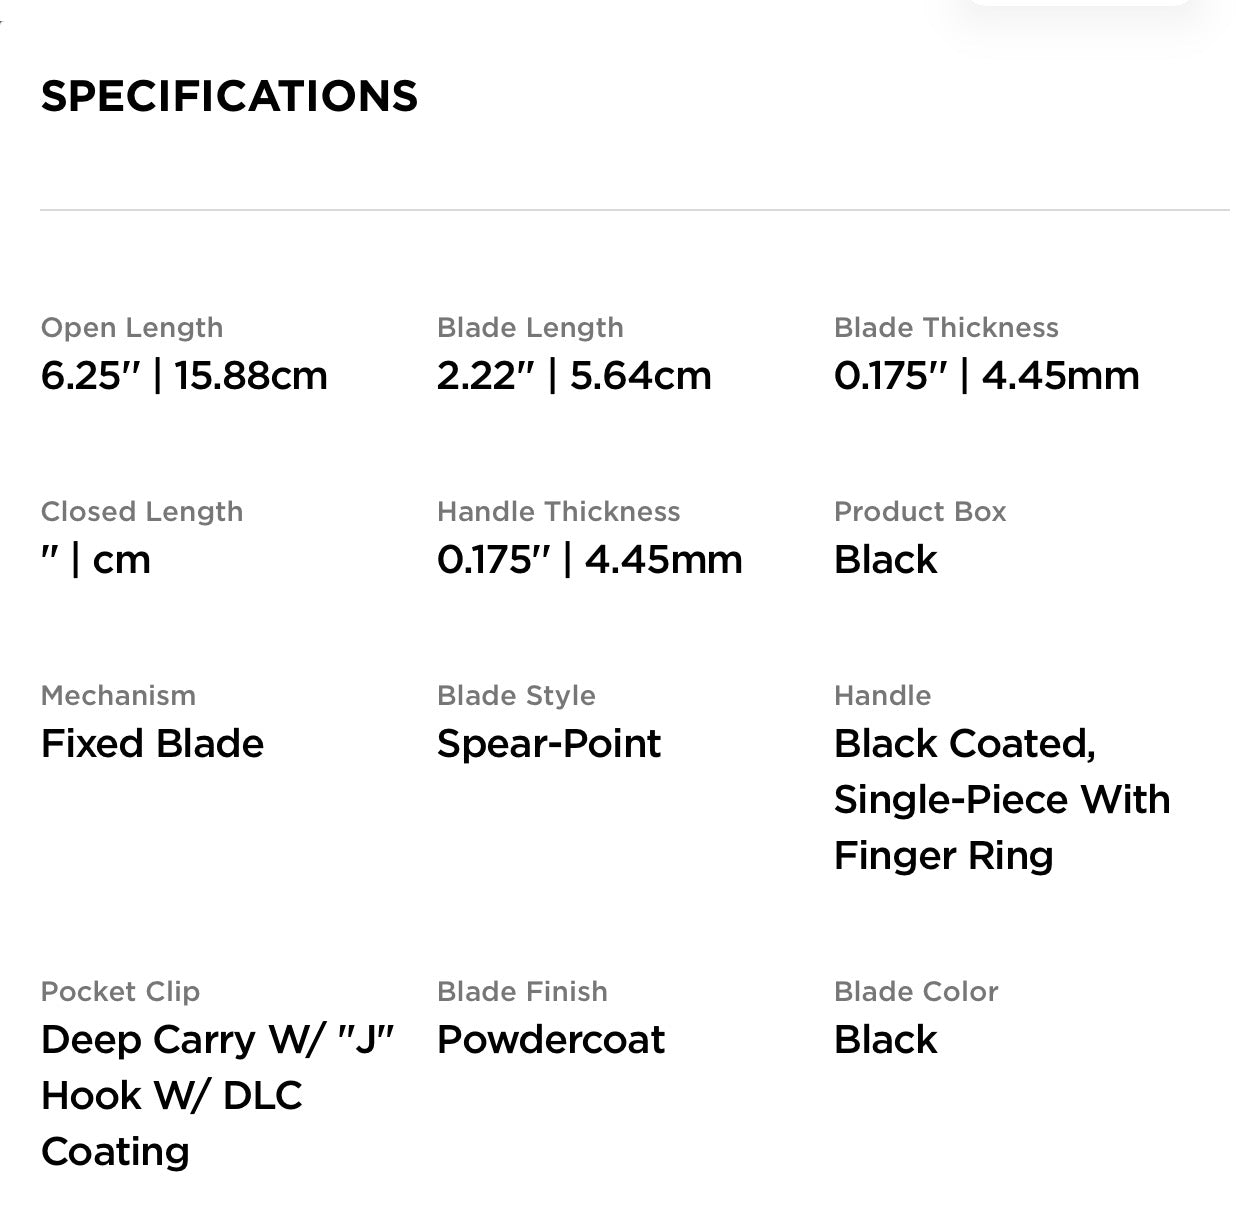
Task: Select the Blade Length label
Action: click(530, 328)
